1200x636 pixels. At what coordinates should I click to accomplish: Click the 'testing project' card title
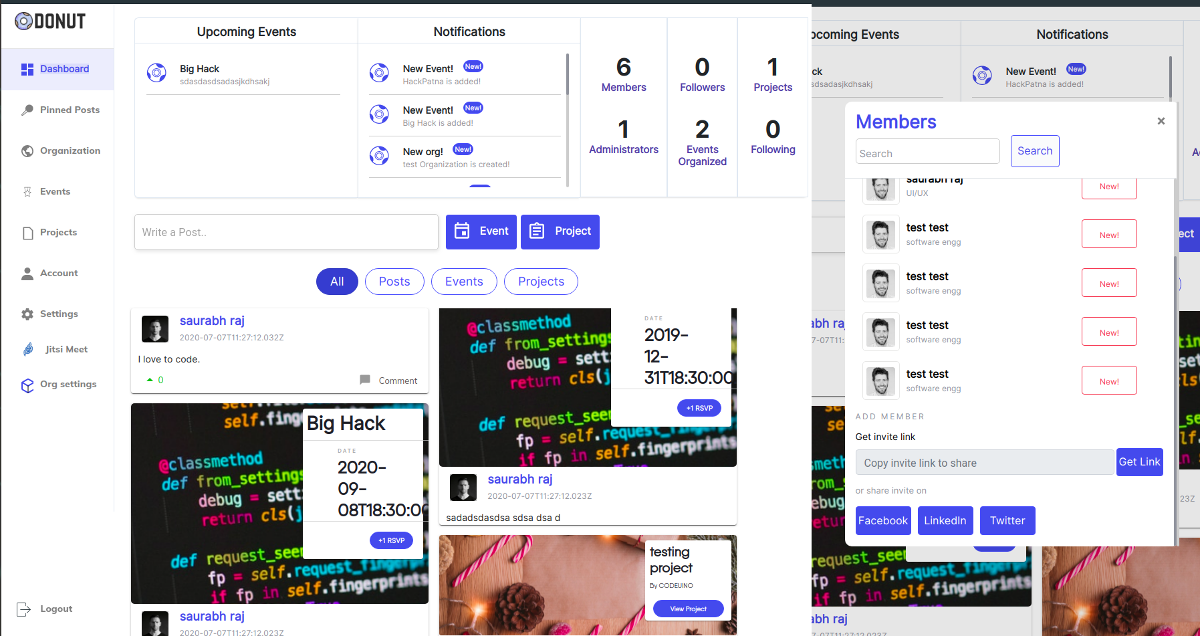(671, 559)
